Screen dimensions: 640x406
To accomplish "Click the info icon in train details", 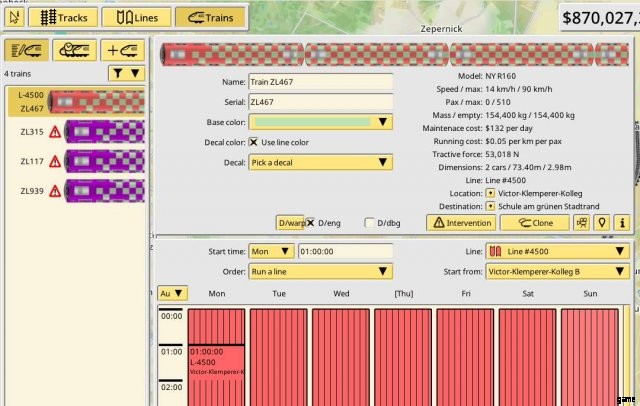I will pos(621,222).
